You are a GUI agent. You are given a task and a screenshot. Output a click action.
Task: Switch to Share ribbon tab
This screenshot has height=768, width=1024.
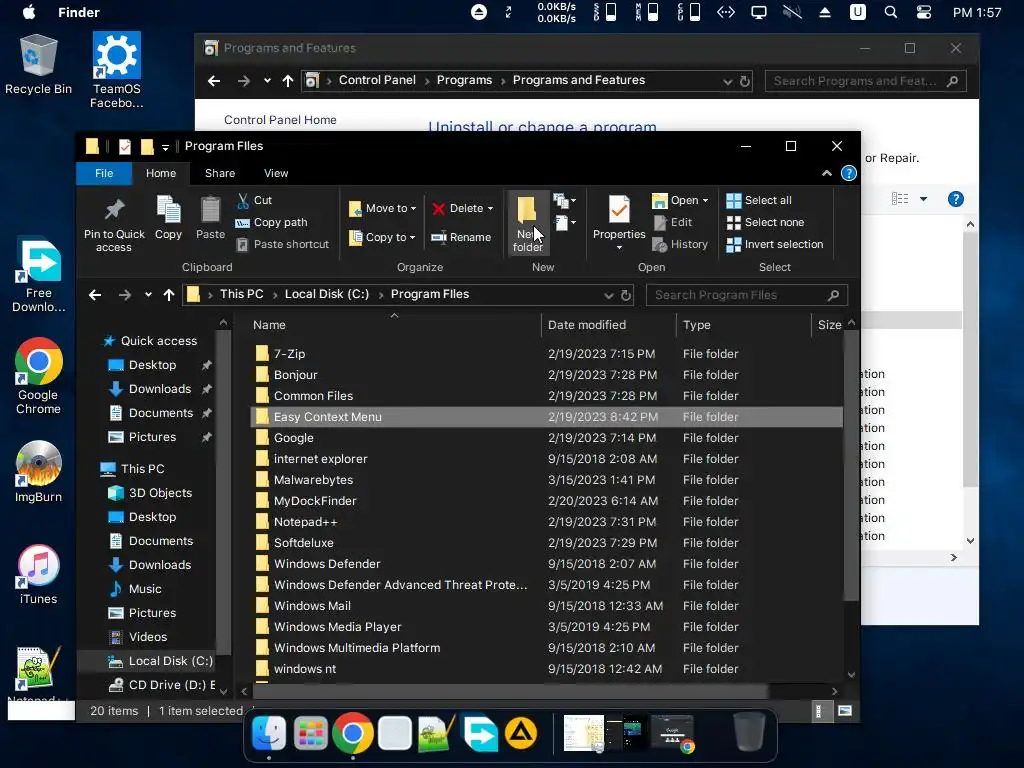(x=219, y=173)
